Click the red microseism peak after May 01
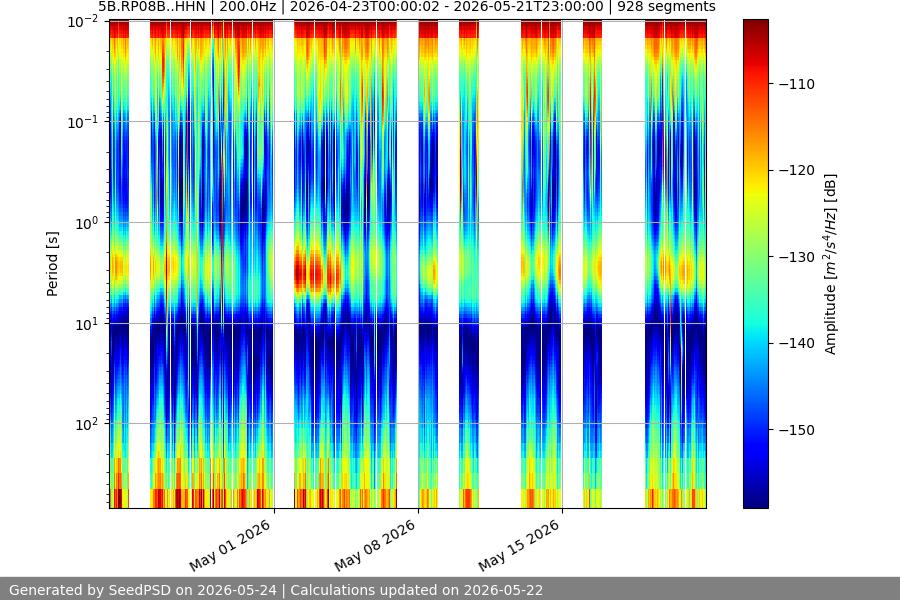 pos(316,272)
